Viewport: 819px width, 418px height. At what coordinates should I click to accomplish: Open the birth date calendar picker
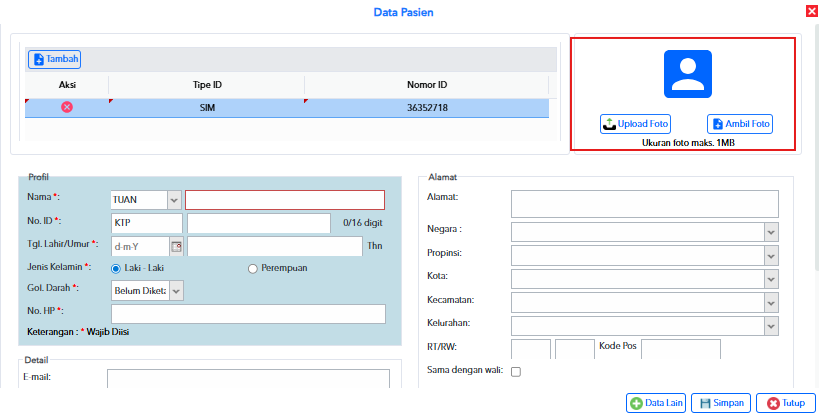coord(177,247)
